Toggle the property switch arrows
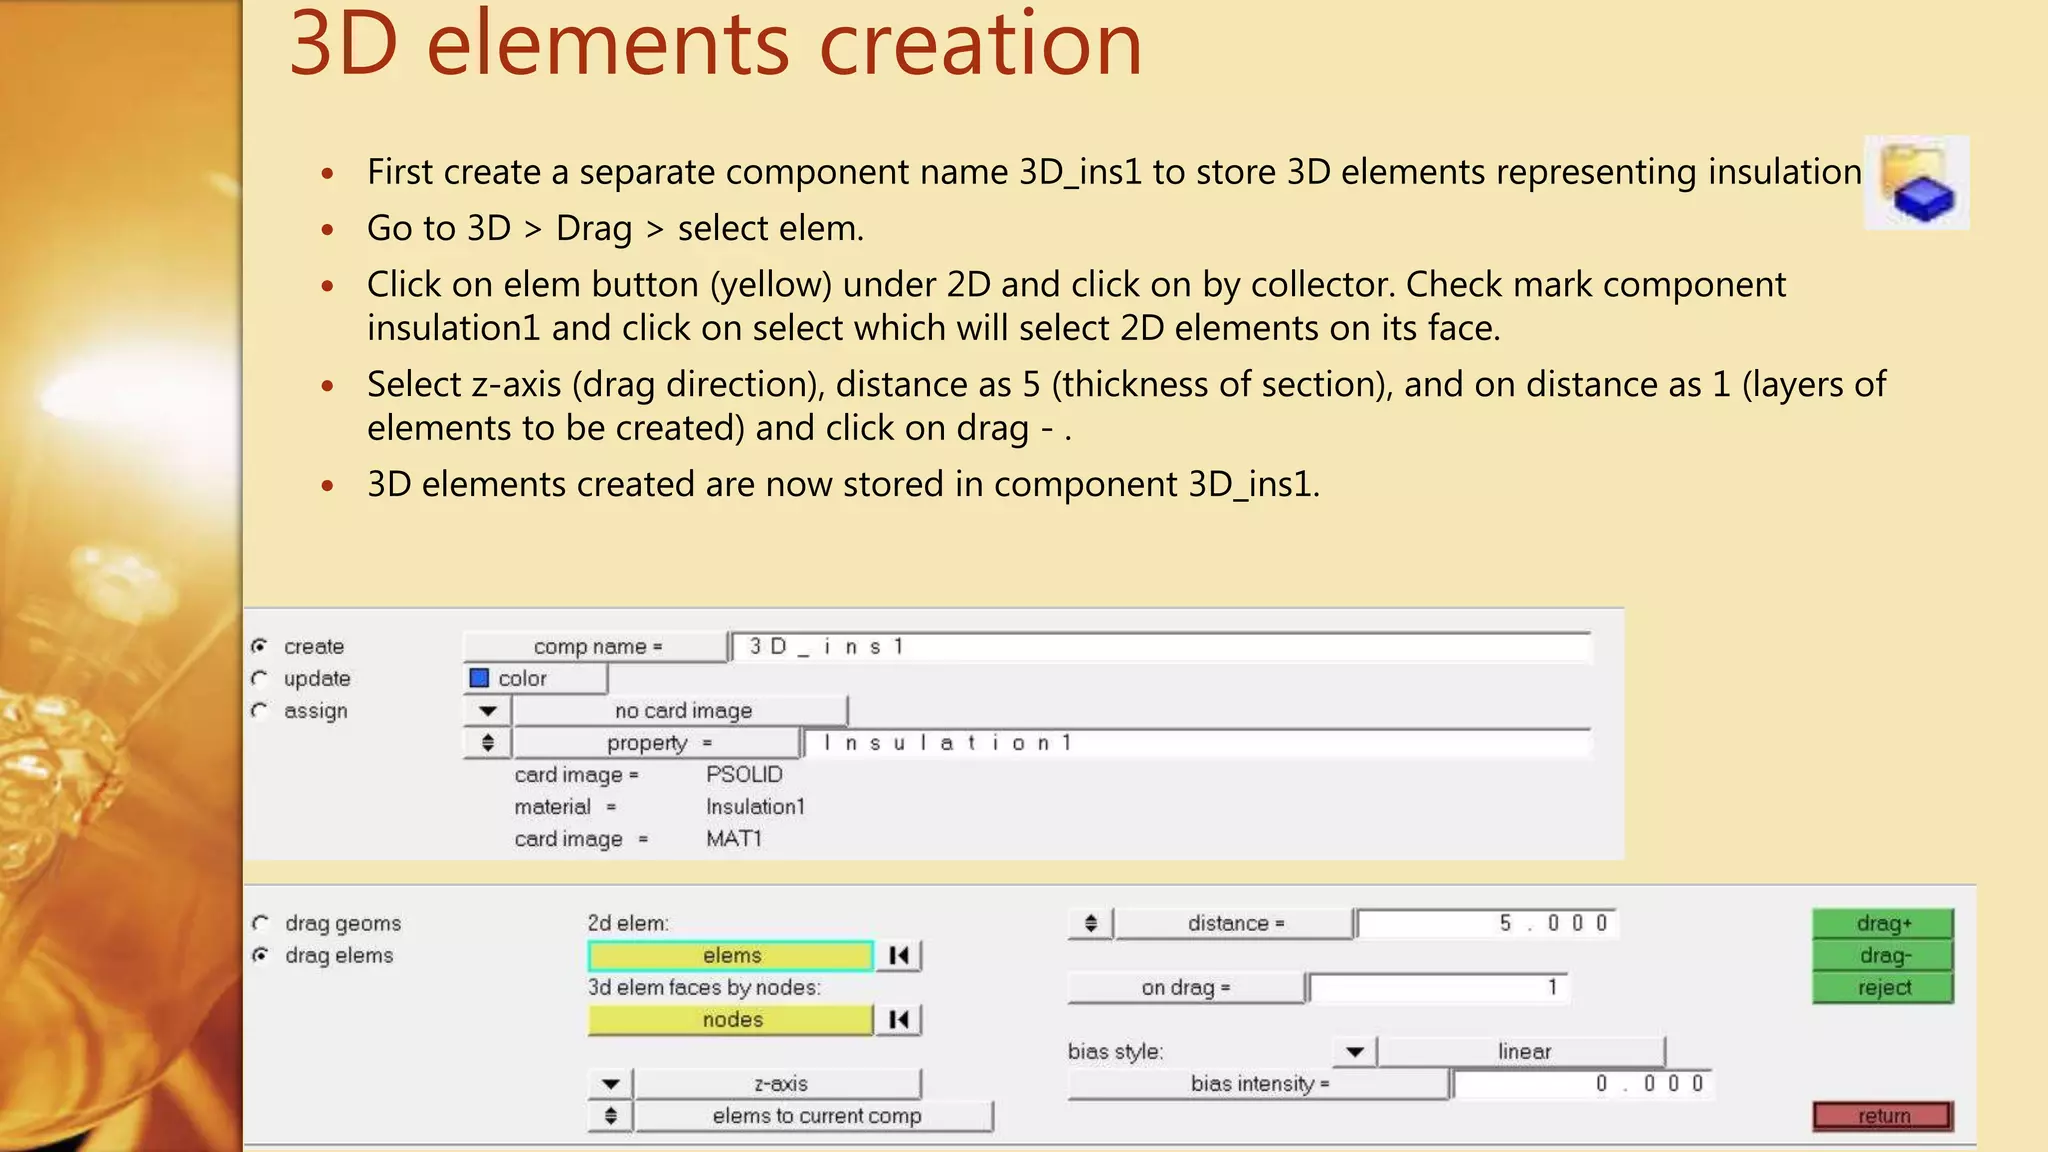The height and width of the screenshot is (1152, 2048). pos(487,743)
